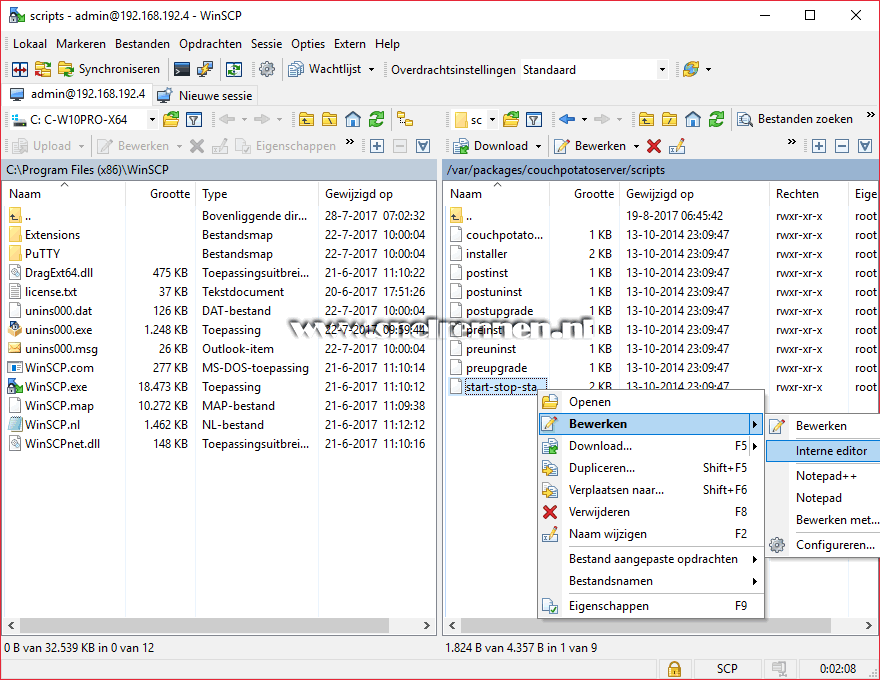Click the Download button in remote toolbar
Image resolution: width=880 pixels, height=680 pixels.
[492, 146]
